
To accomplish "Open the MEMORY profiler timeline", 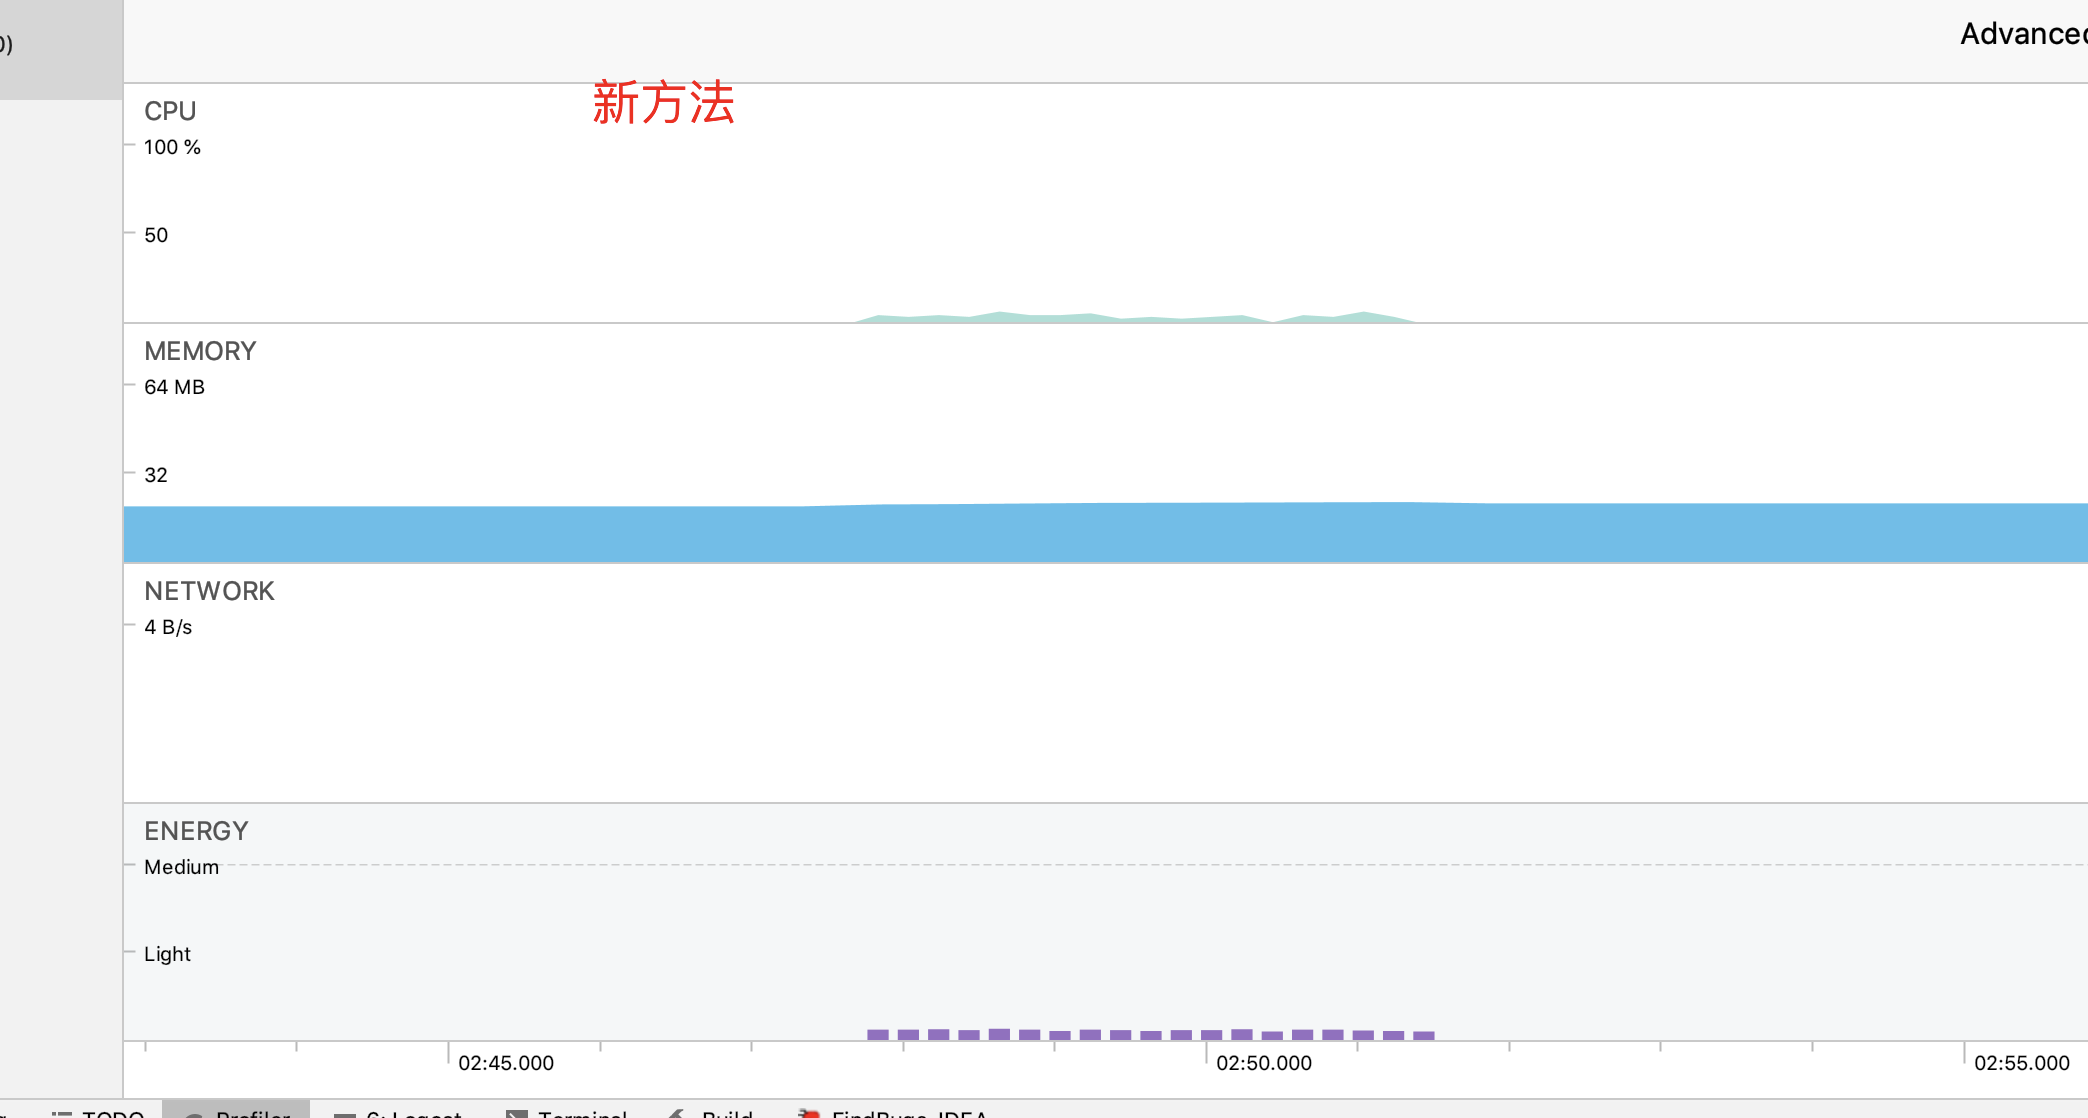I will 1105,443.
